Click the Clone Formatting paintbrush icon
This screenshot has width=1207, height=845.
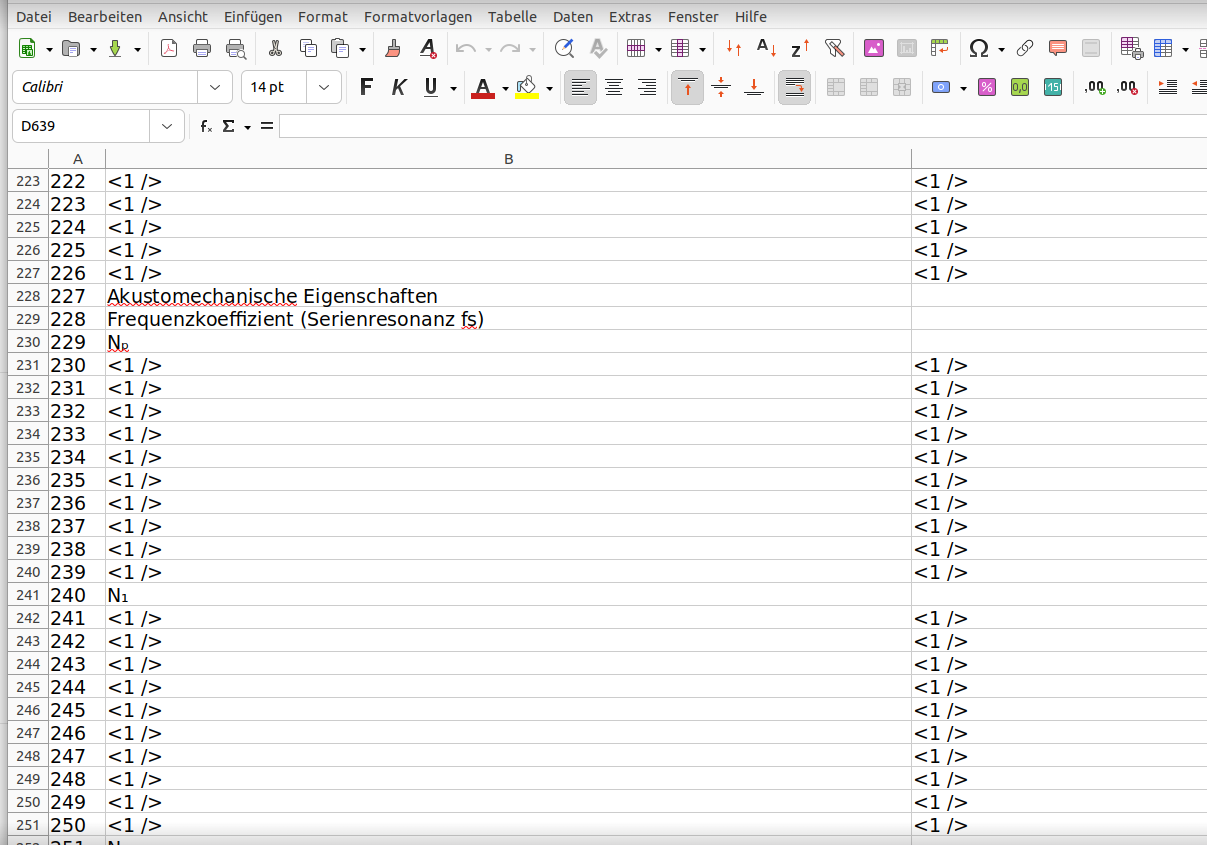[x=394, y=48]
